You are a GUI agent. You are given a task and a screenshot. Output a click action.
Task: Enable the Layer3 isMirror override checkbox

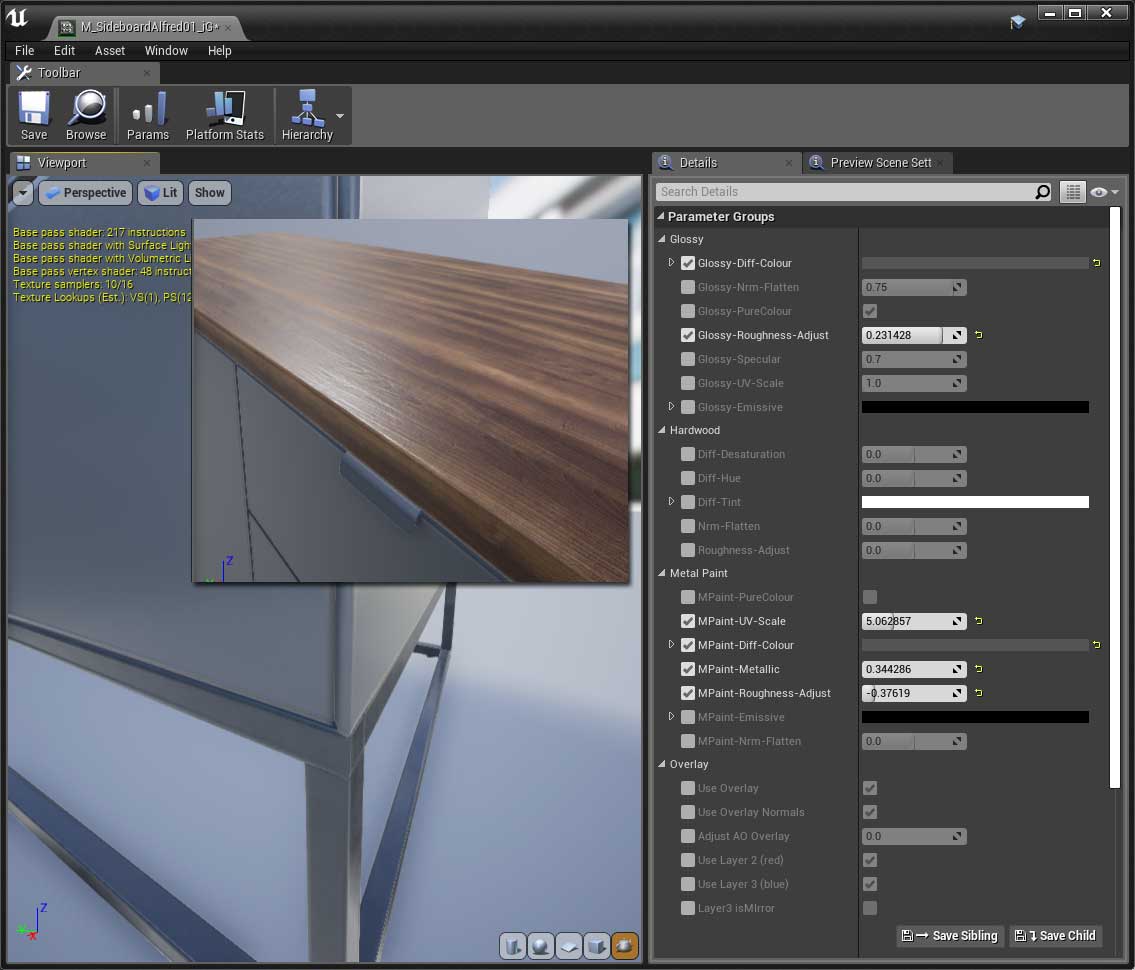688,908
